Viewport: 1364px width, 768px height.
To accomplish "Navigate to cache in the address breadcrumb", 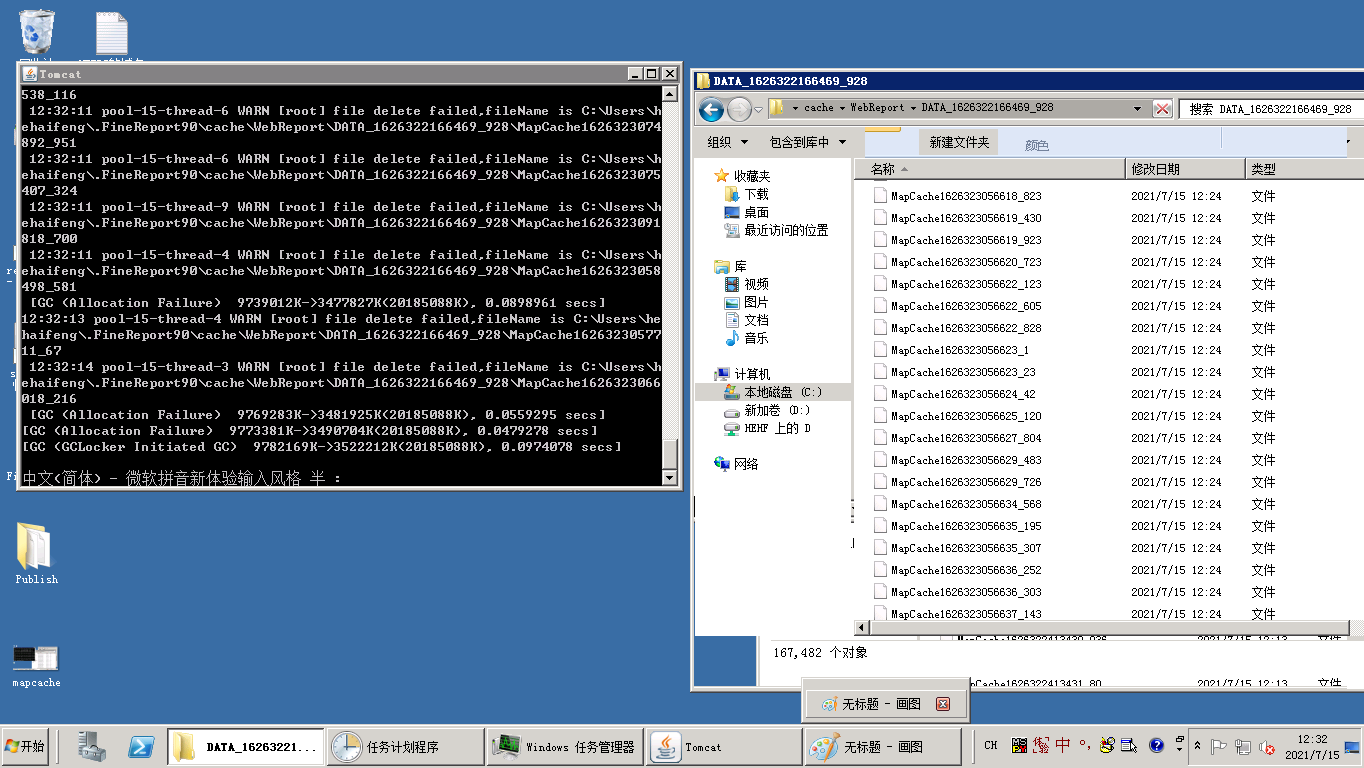I will tap(818, 108).
